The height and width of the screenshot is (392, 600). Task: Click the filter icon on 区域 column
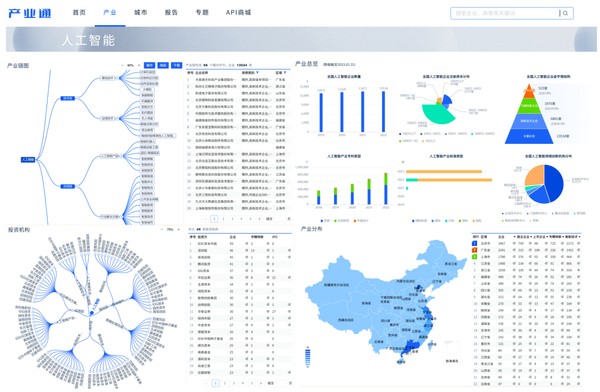(x=285, y=72)
